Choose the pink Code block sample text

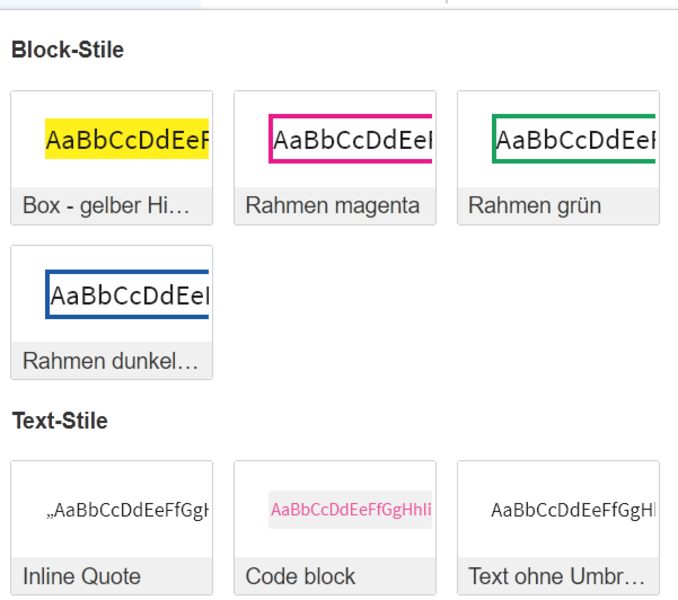[350, 510]
